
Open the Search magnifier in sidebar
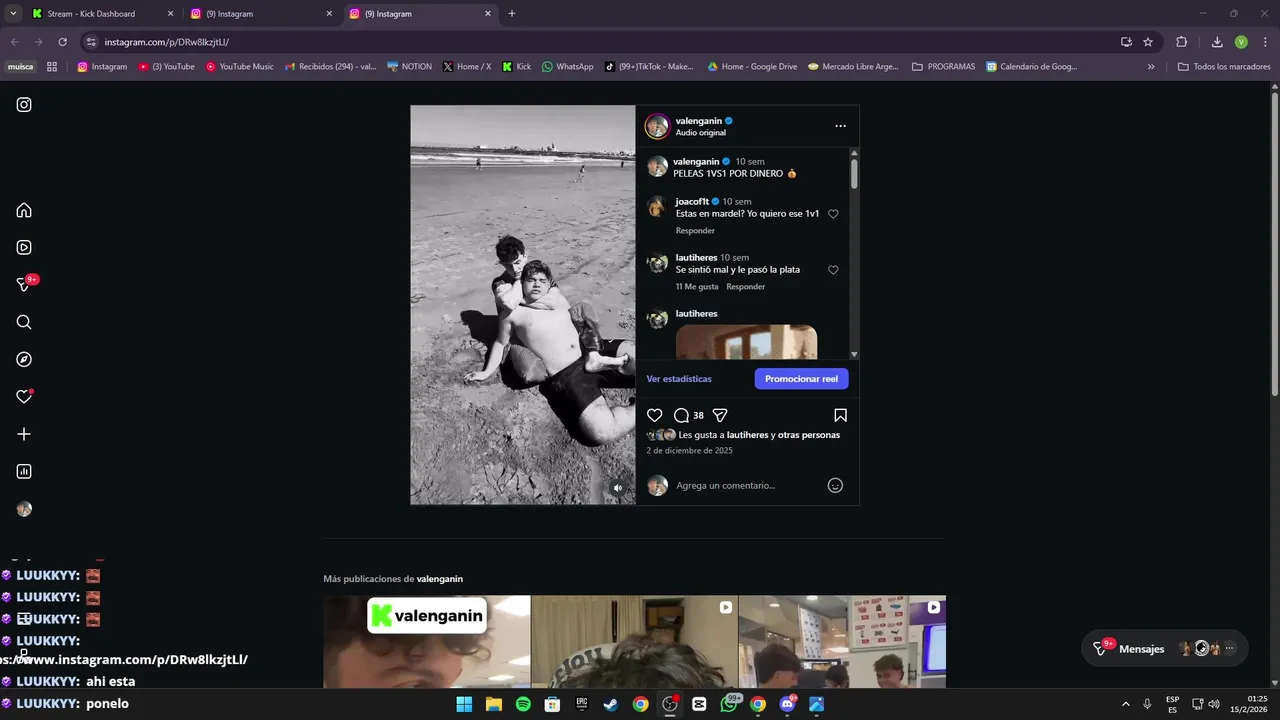coord(24,322)
